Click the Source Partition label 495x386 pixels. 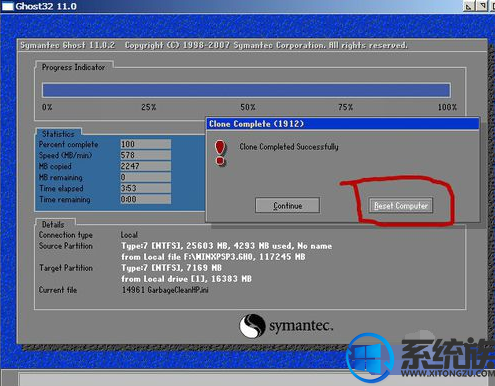[x=66, y=246]
